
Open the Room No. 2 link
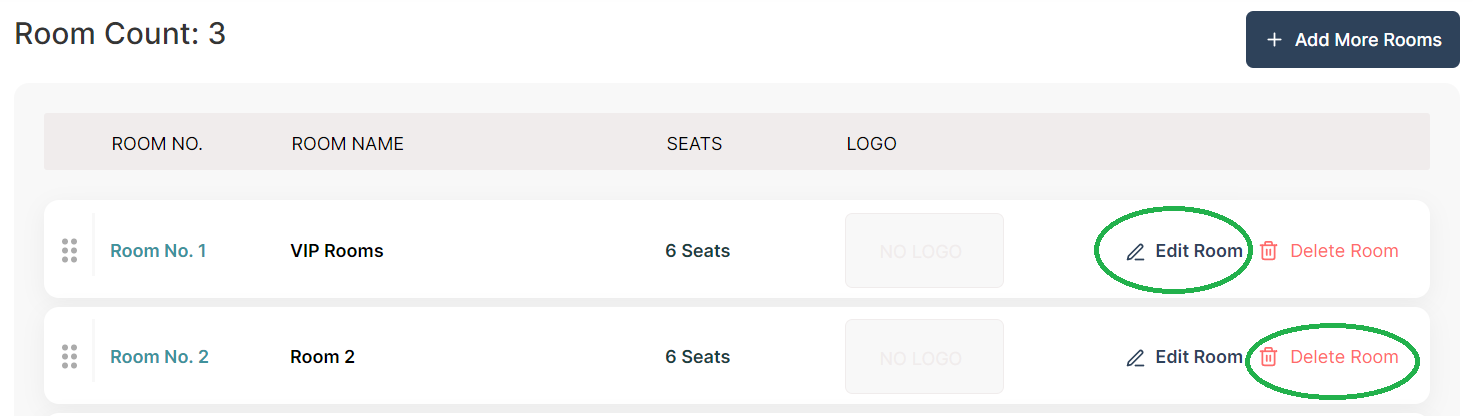(159, 357)
